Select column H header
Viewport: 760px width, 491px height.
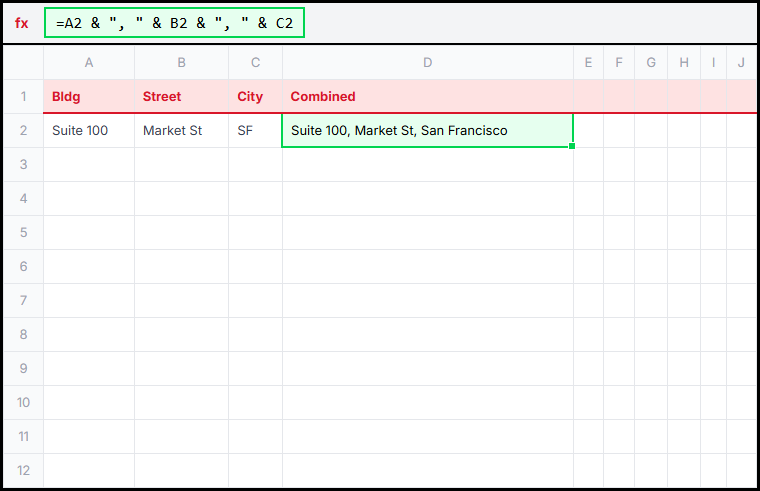point(684,63)
